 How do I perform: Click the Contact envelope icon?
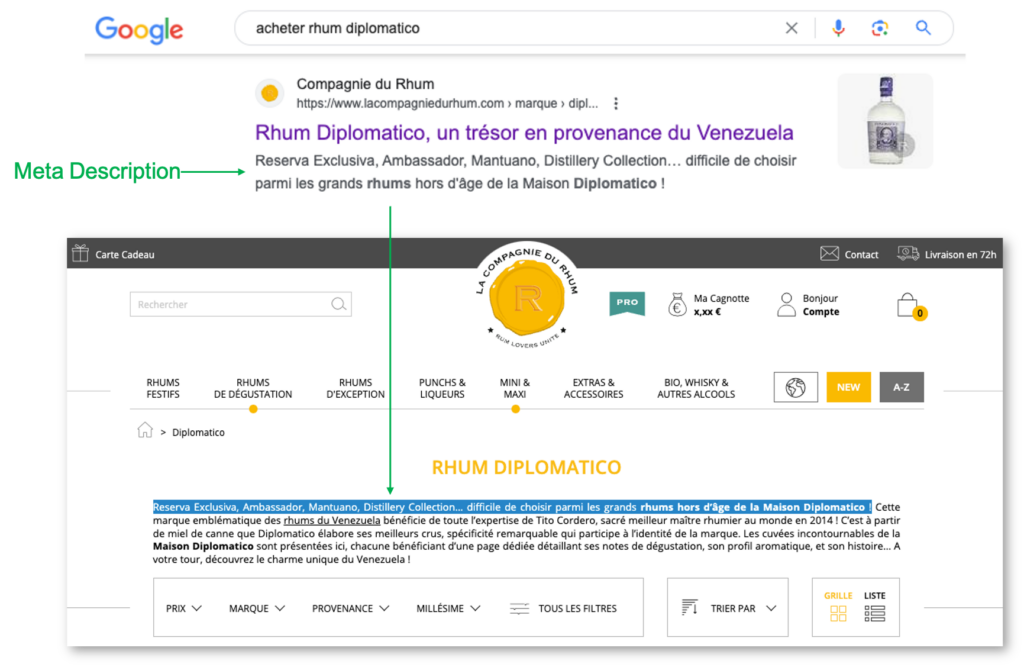[829, 253]
